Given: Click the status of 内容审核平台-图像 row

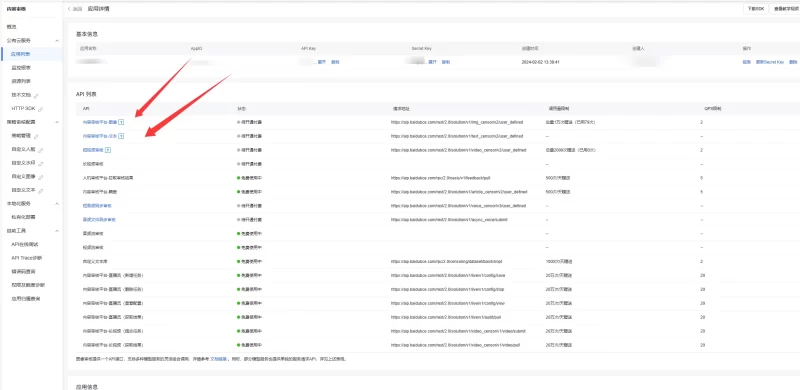Looking at the screenshot, I should click(249, 123).
